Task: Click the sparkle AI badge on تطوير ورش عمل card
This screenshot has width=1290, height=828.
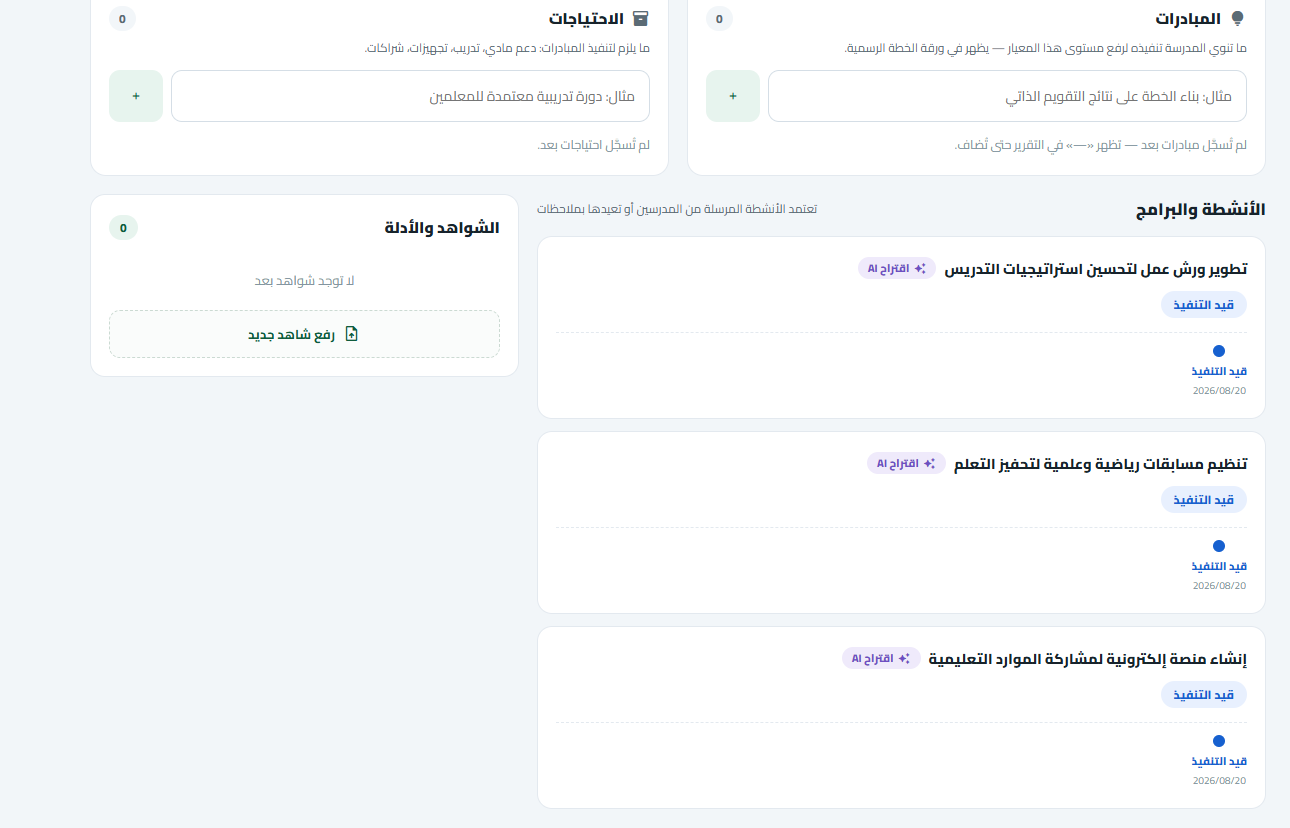Action: (x=897, y=268)
